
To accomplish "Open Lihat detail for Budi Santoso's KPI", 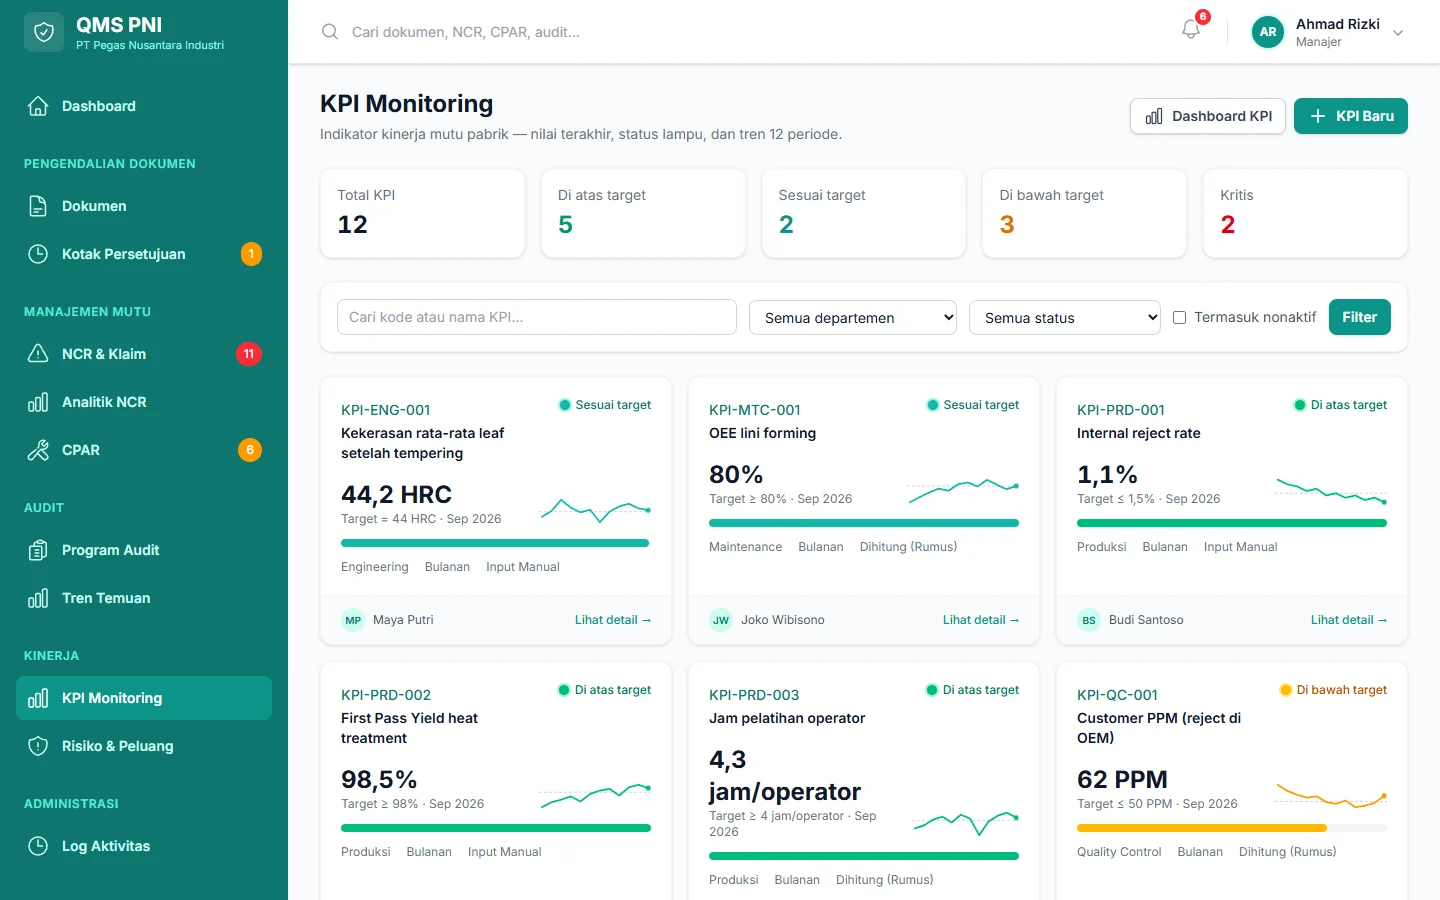I will pyautogui.click(x=1349, y=620).
